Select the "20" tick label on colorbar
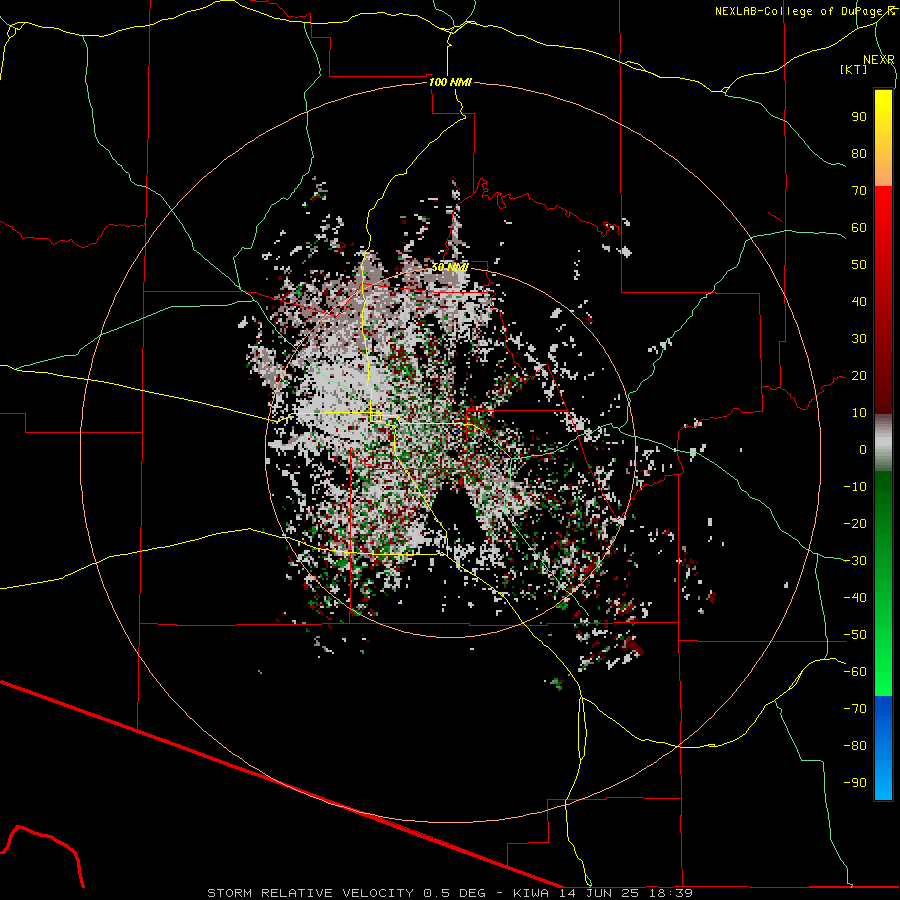 859,376
